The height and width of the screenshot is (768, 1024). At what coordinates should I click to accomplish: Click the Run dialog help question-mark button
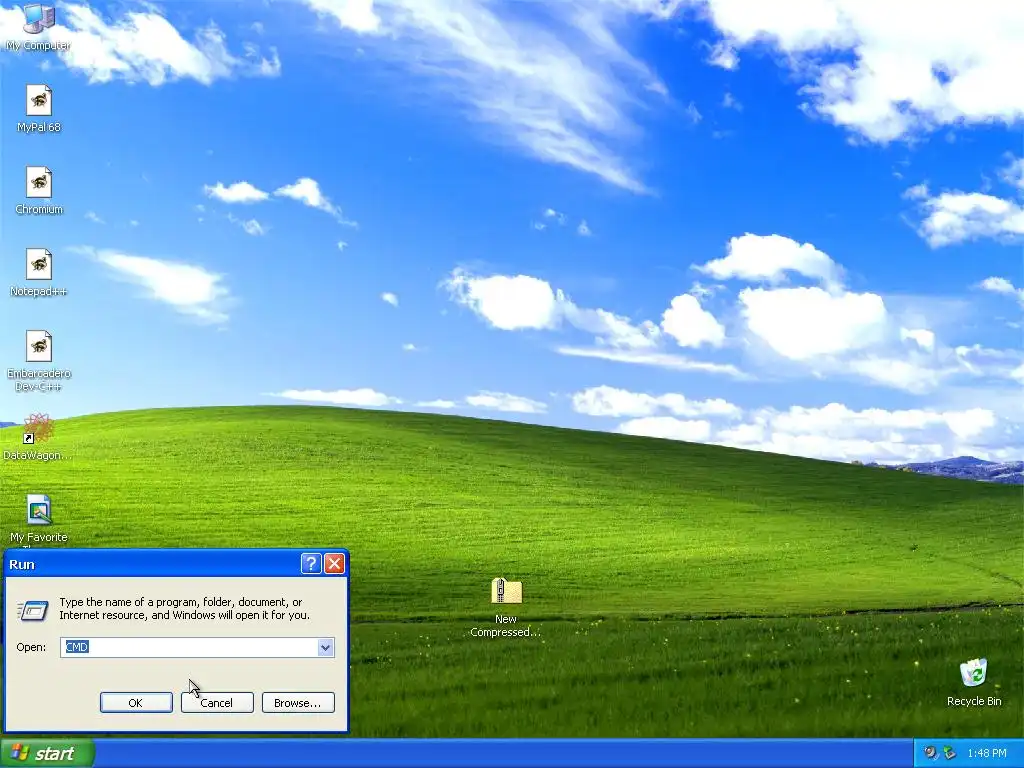point(311,564)
